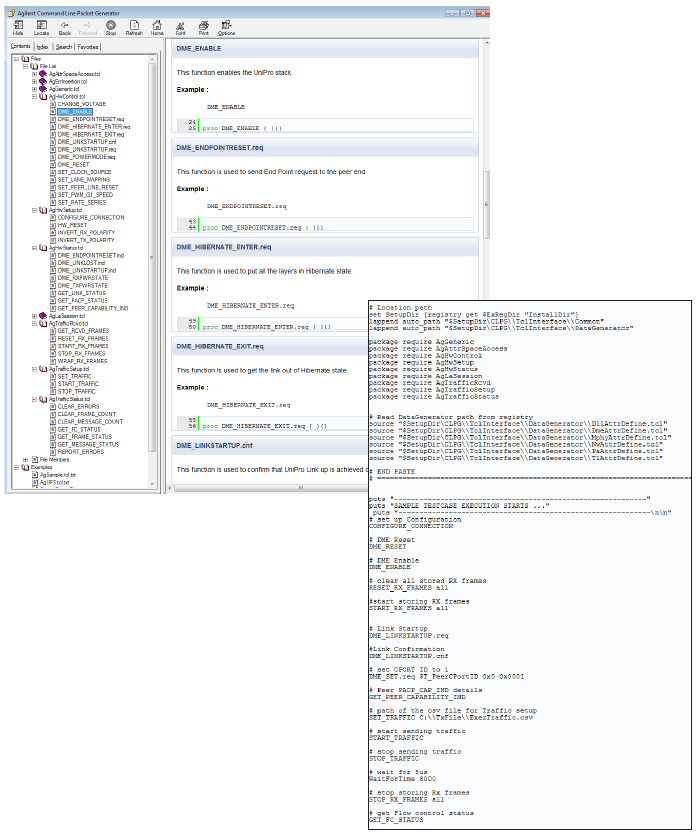696x835 pixels.
Task: Select HW_RESET tree item
Action: click(x=72, y=225)
